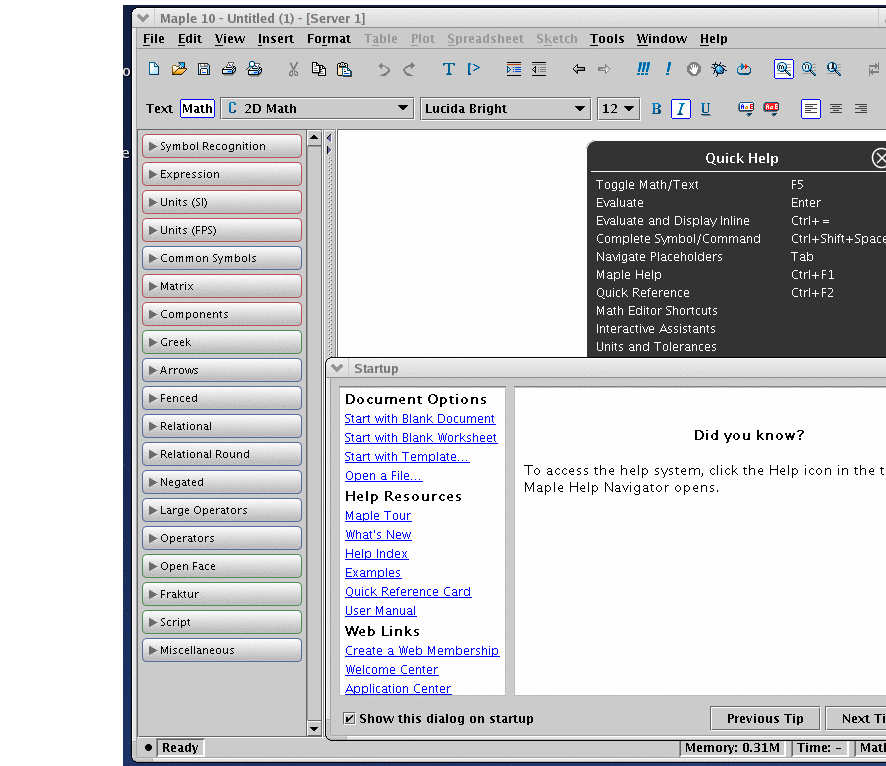Redo action toolbar icon

coord(409,69)
